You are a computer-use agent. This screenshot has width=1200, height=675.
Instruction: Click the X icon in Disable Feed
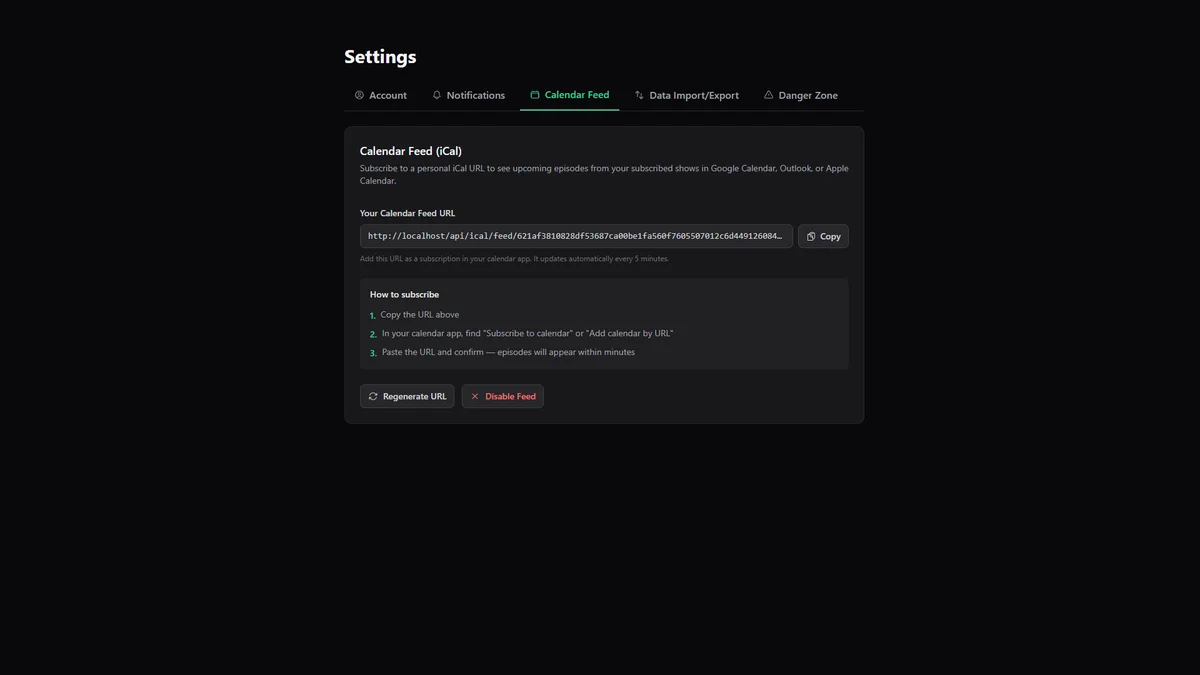click(475, 397)
